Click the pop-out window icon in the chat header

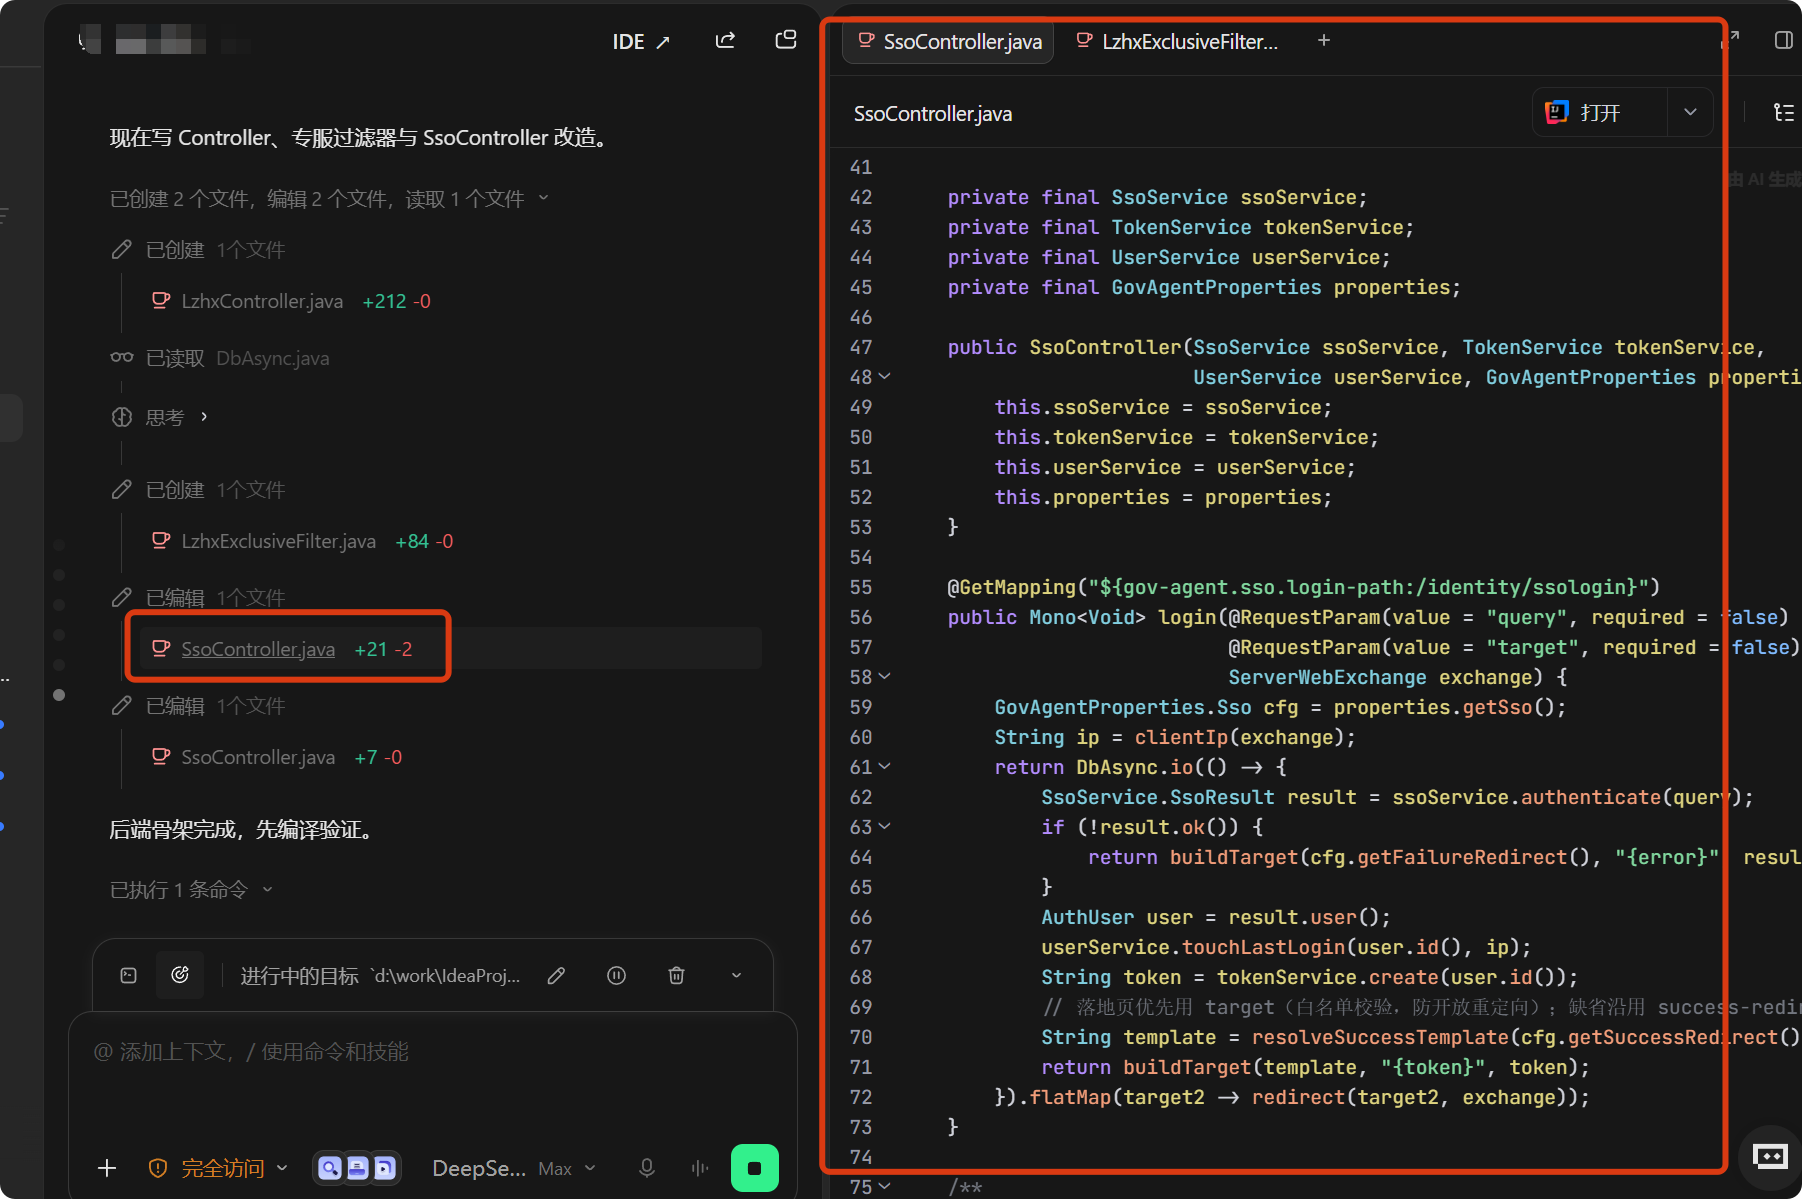tap(786, 40)
